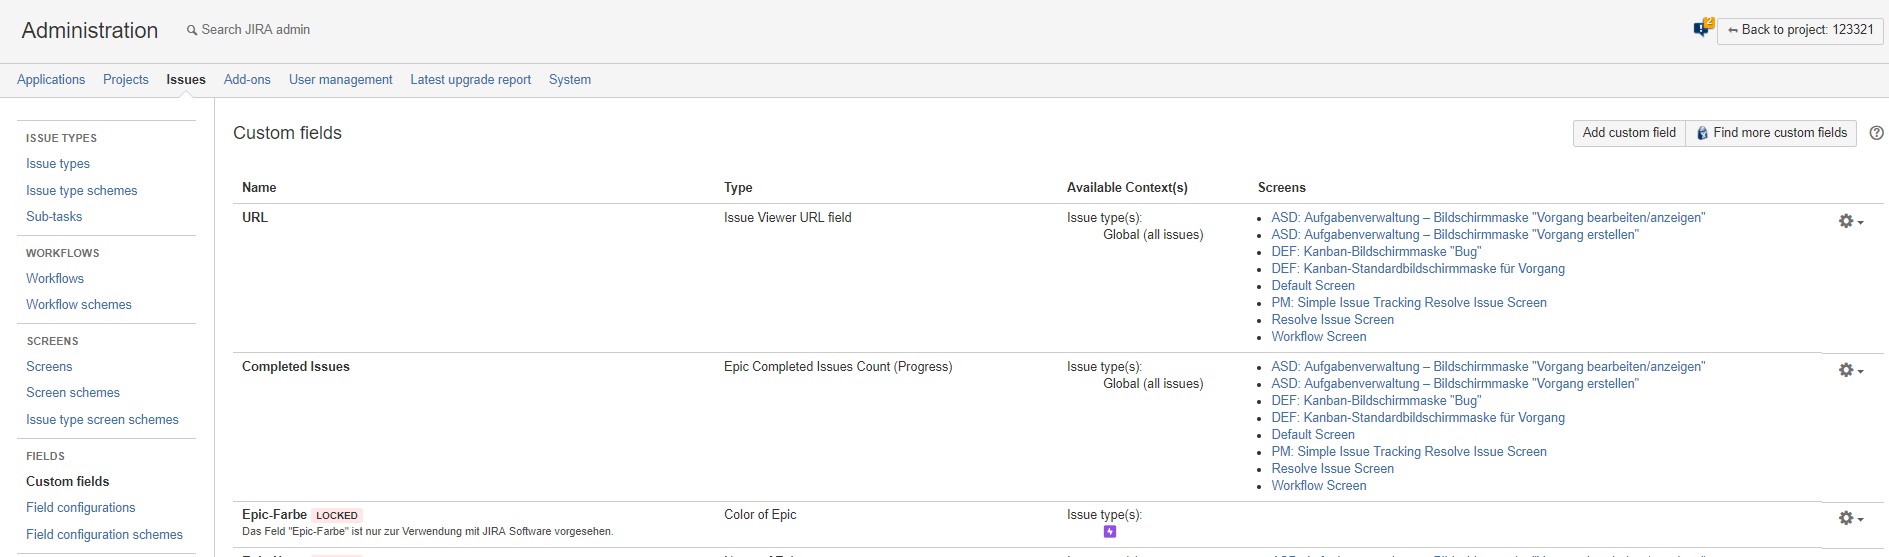Open Workflow schemes sidebar link
Viewport: 1889px width, 557px height.
79,305
